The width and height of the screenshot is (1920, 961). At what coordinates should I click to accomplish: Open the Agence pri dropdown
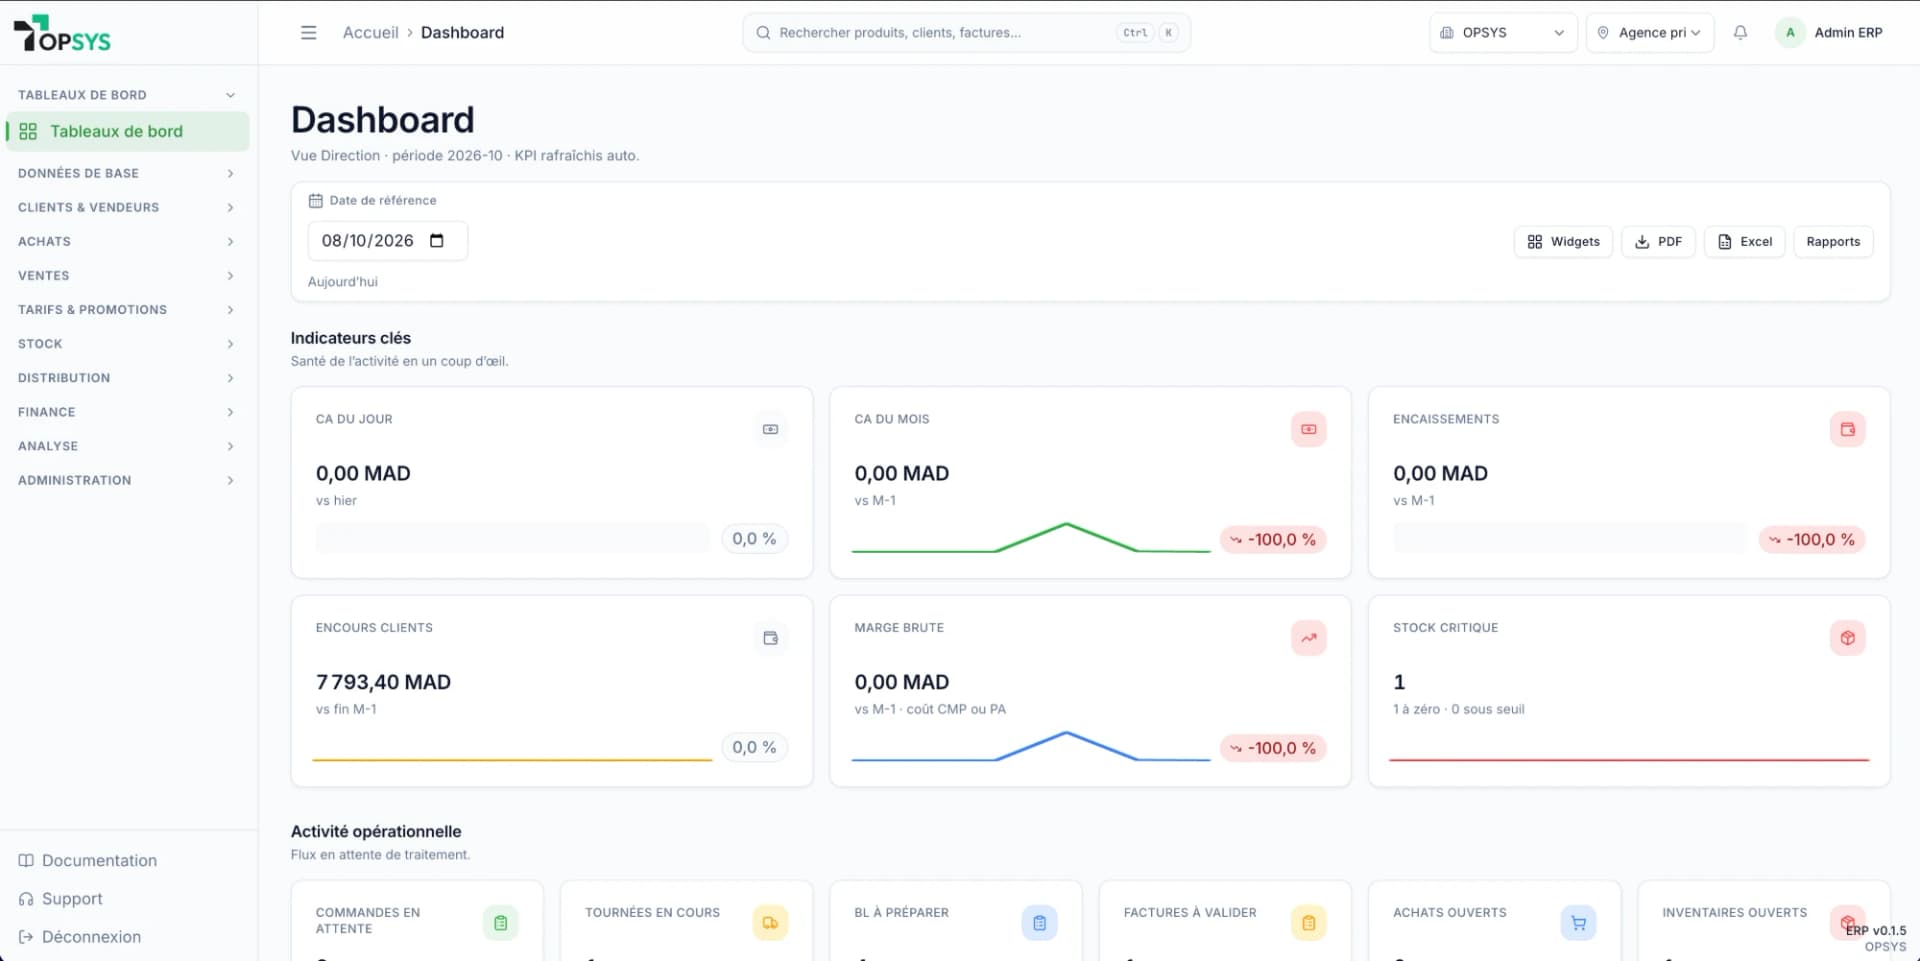[x=1650, y=33]
